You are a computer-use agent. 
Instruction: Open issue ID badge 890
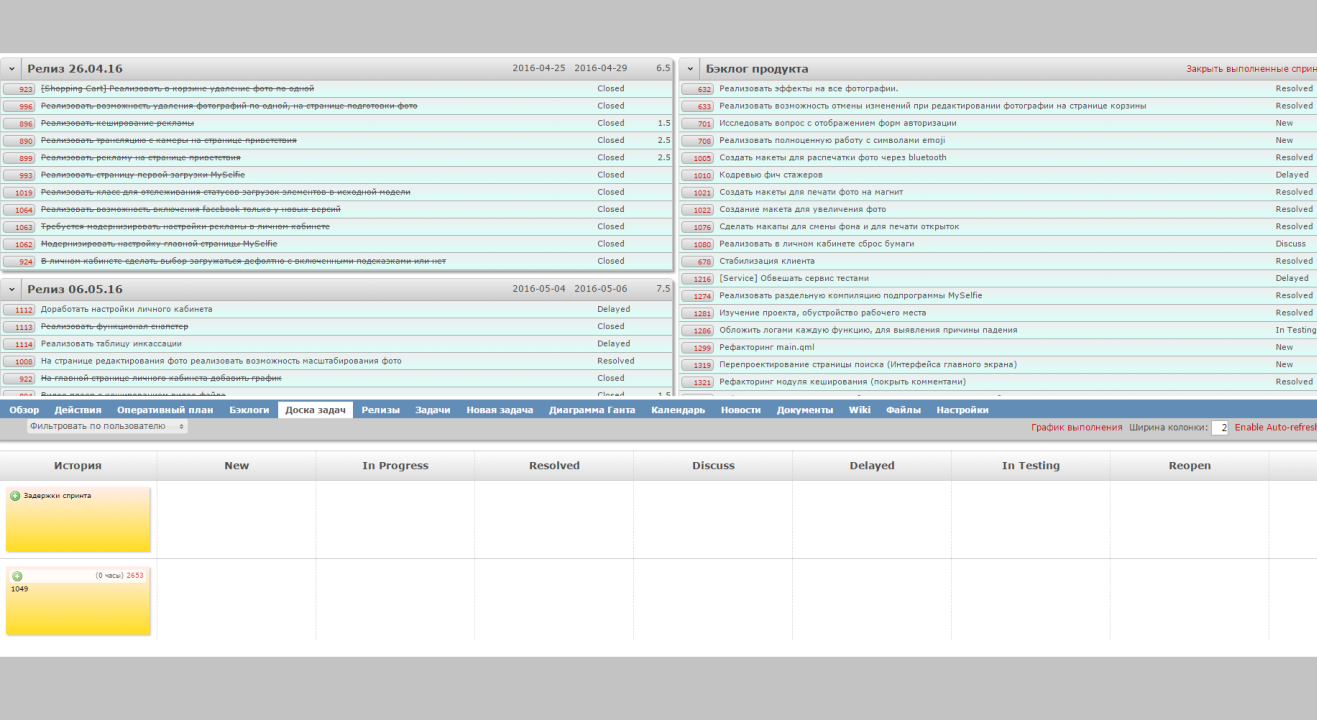pos(20,141)
